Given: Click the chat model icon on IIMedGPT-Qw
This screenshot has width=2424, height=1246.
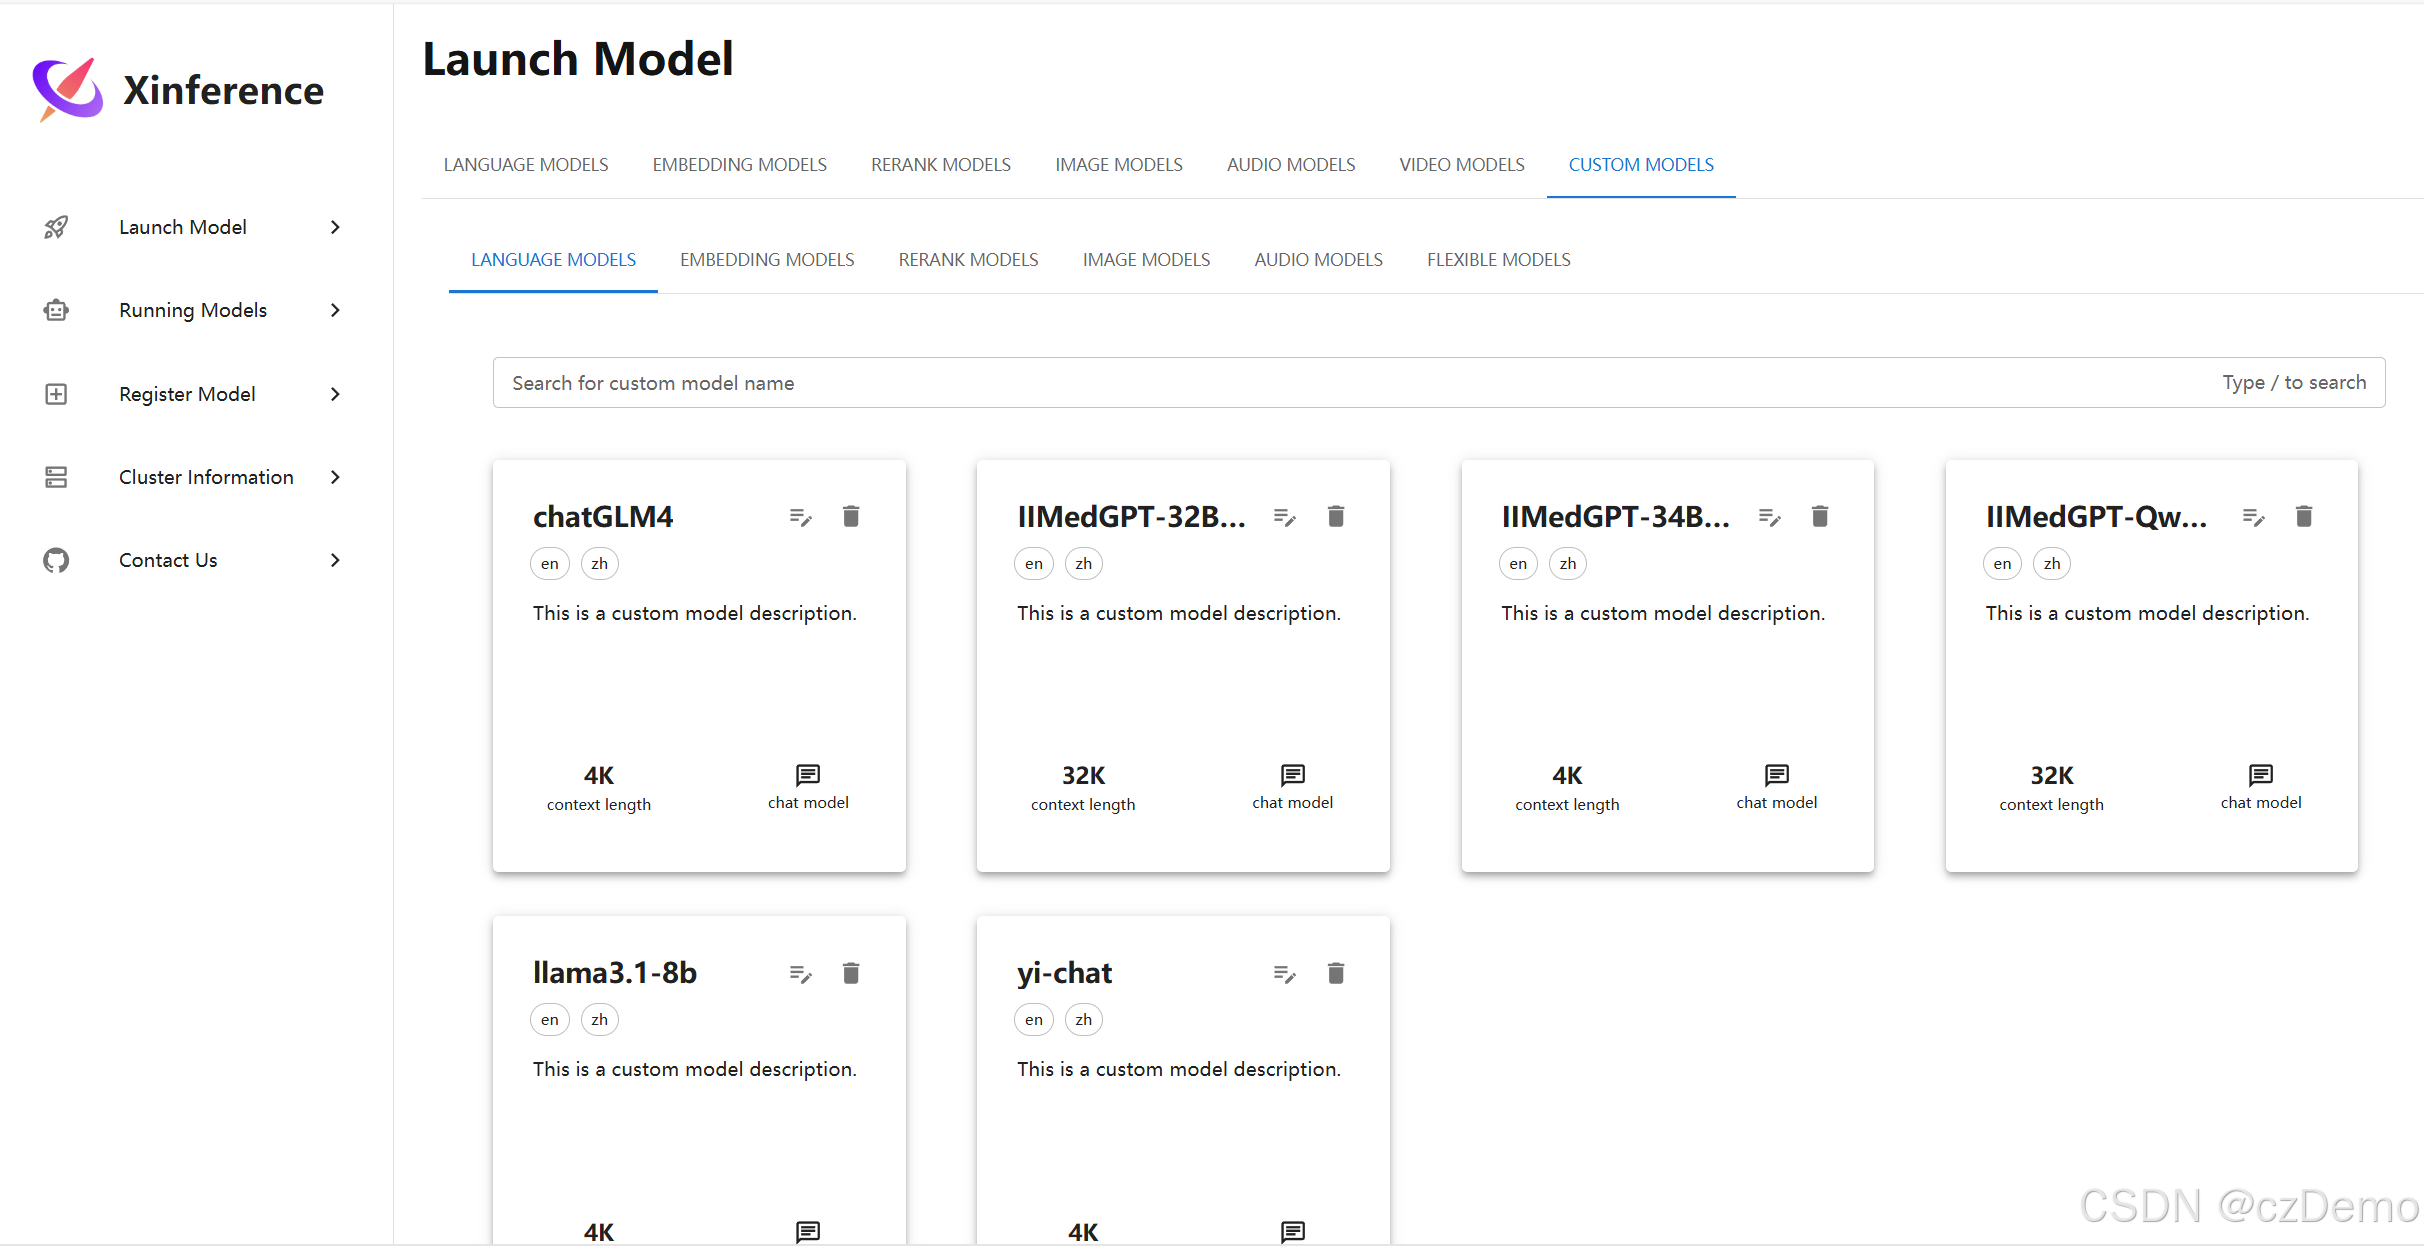Looking at the screenshot, I should point(2261,775).
